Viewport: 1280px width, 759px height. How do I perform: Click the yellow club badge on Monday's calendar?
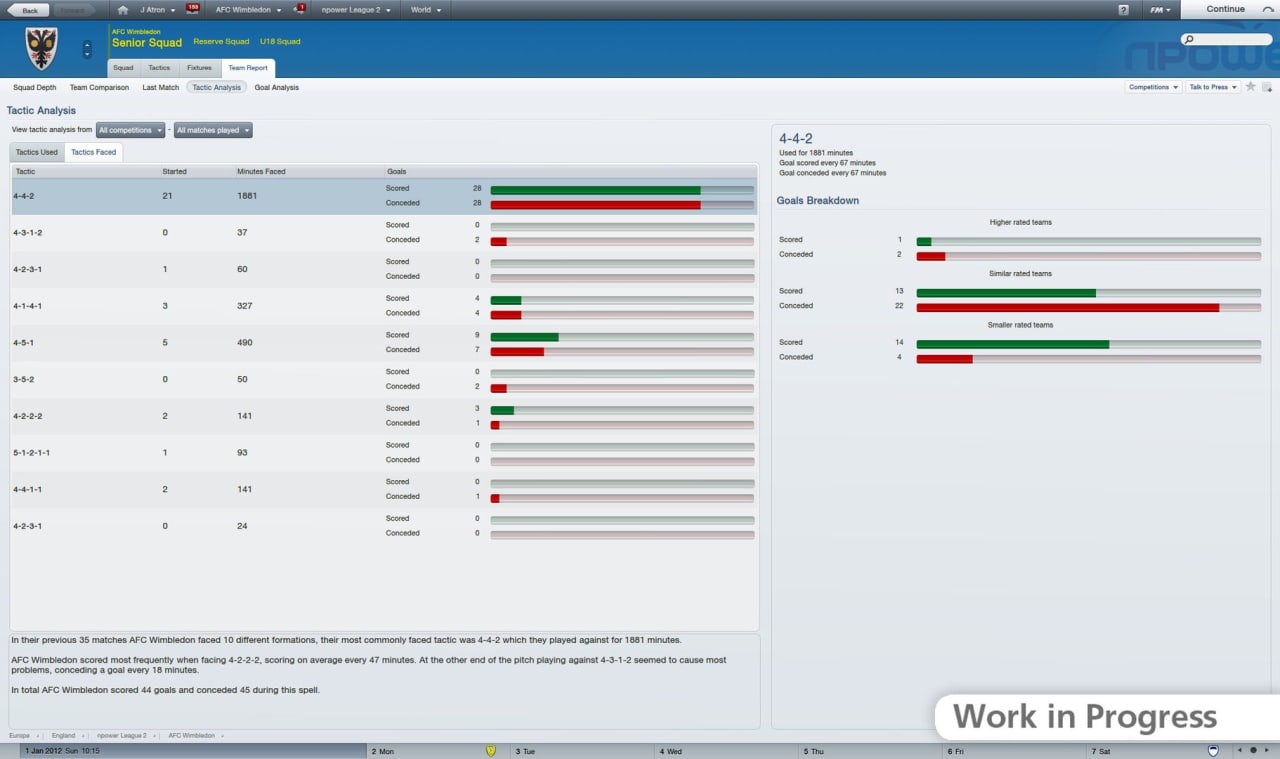coord(491,750)
